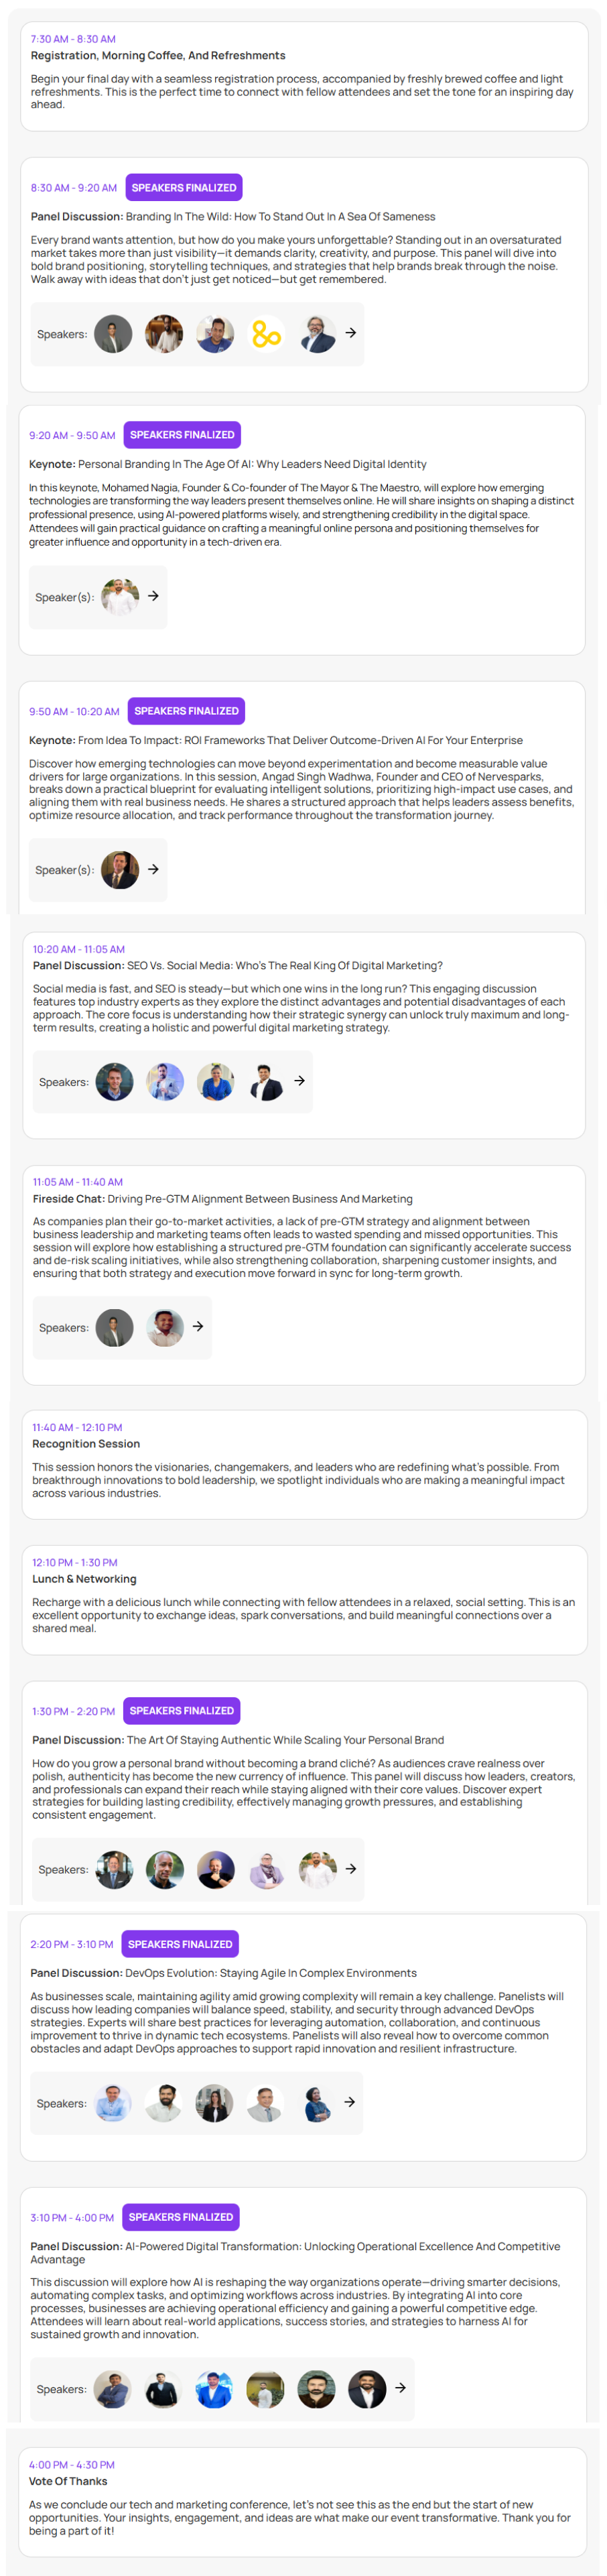Show all speakers arrow for SEO Vs. Social Media
This screenshot has height=2576, width=607.
(299, 1081)
